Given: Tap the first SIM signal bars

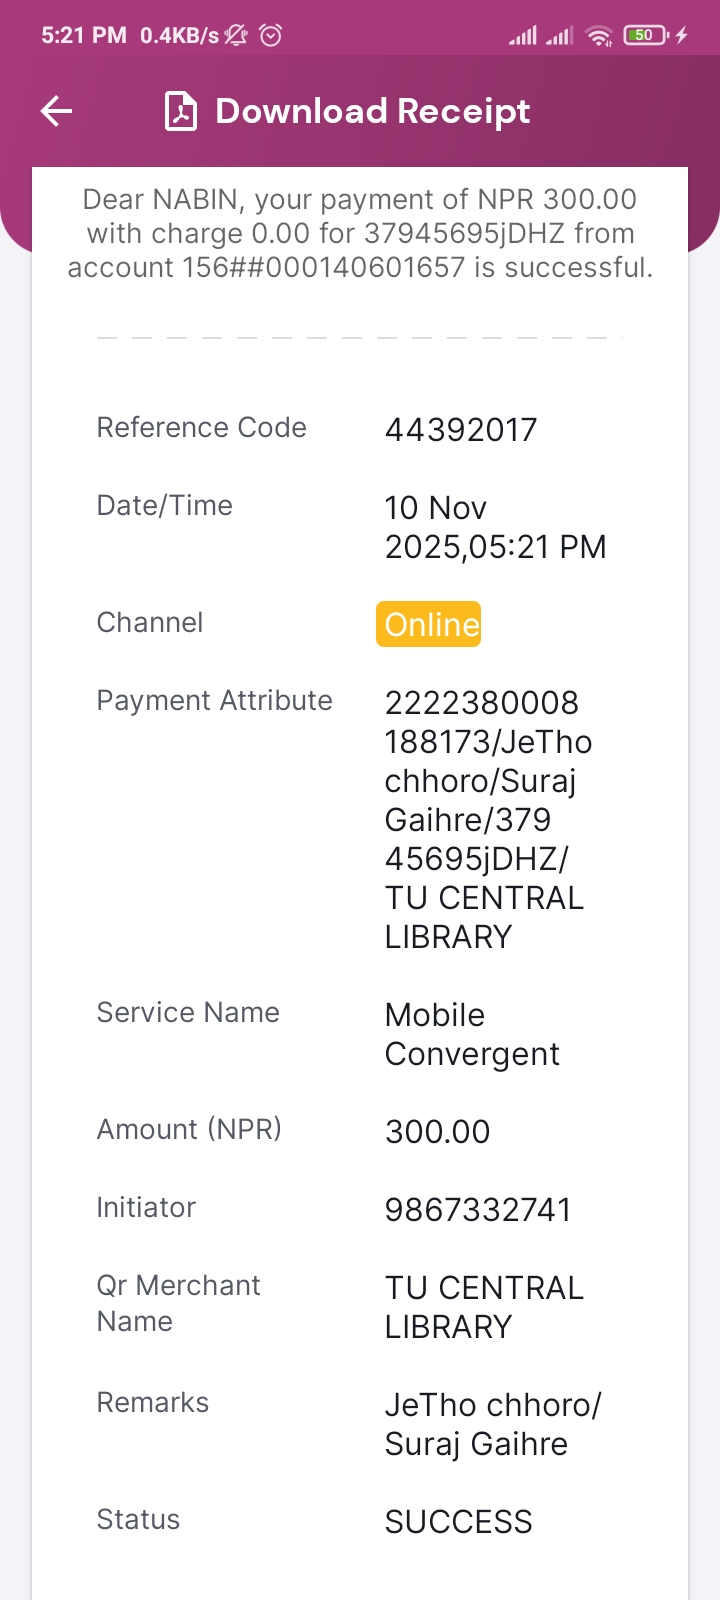Looking at the screenshot, I should [523, 36].
